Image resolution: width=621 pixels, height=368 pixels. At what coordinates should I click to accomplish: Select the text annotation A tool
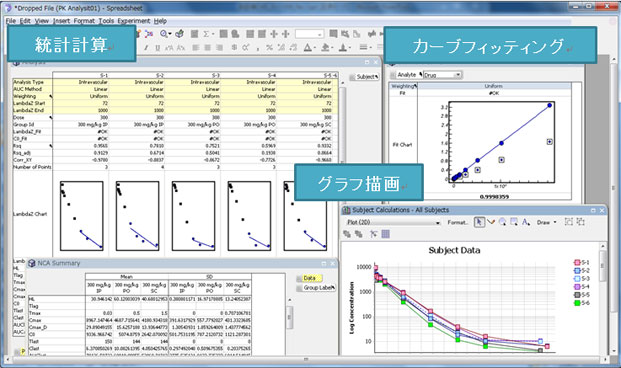click(x=526, y=222)
